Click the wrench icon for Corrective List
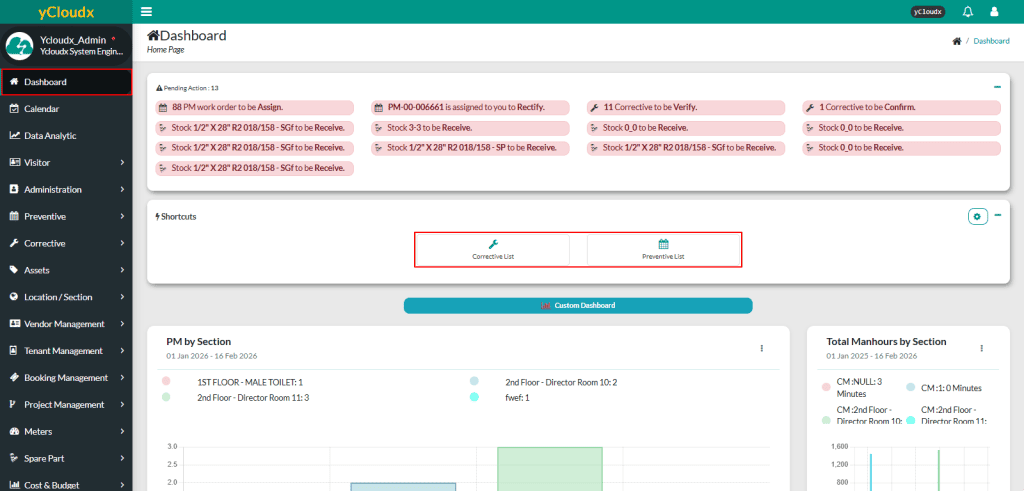1024x491 pixels. point(492,244)
